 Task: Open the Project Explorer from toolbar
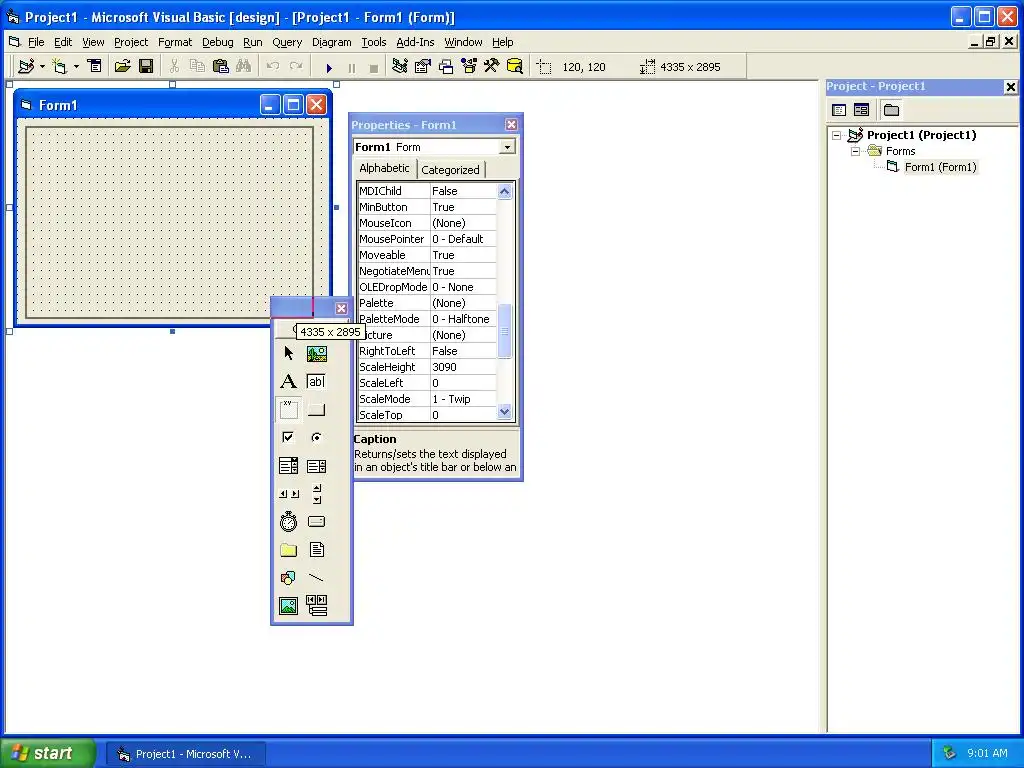tap(400, 67)
